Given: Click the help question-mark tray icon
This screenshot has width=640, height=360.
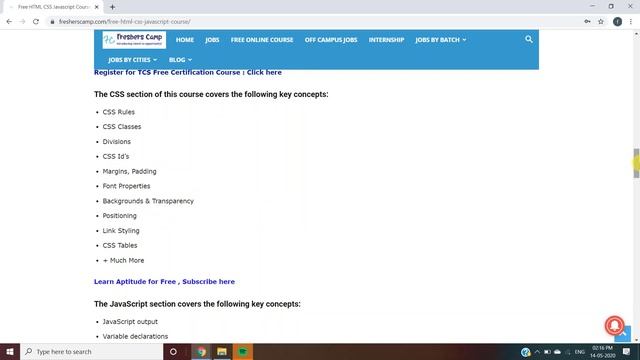Looking at the screenshot, I should [x=525, y=352].
